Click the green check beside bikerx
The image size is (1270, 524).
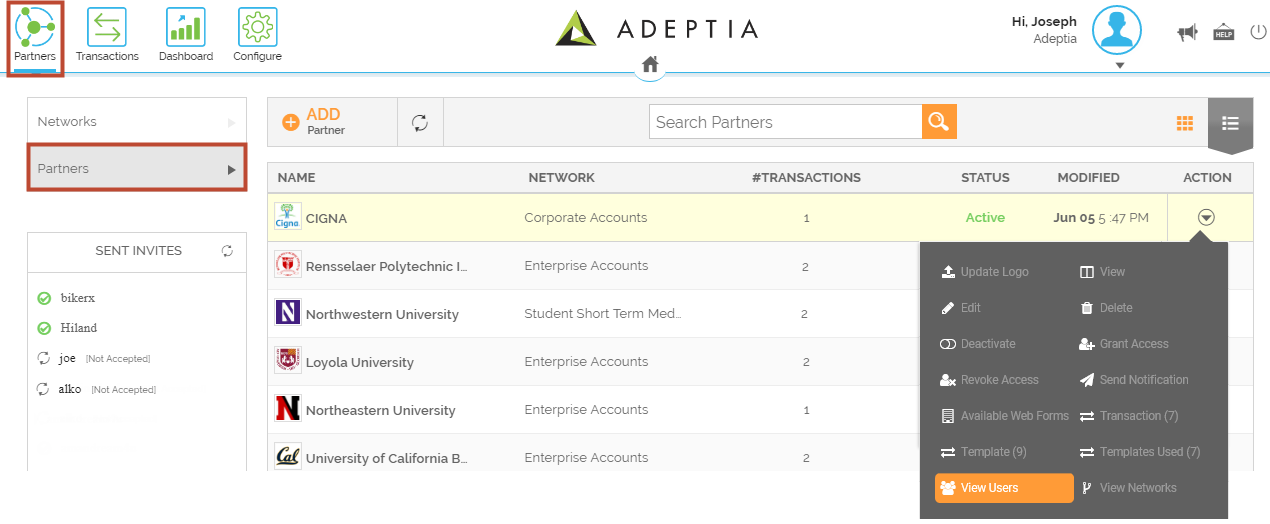(44, 298)
